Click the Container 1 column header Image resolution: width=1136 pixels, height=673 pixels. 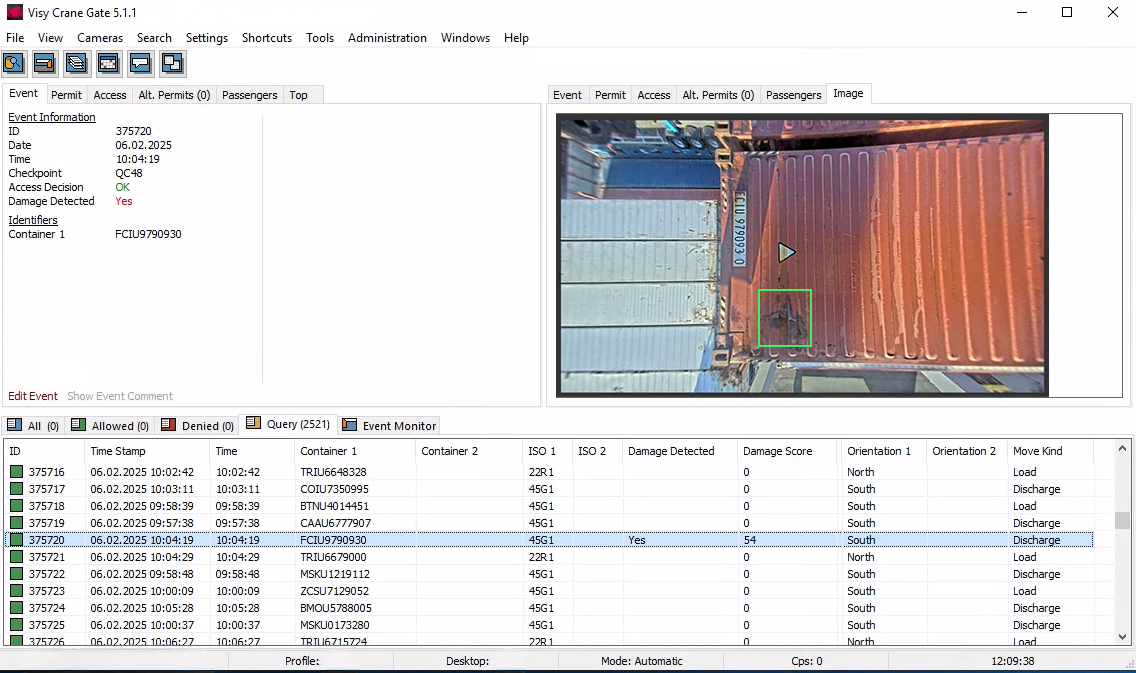(328, 451)
